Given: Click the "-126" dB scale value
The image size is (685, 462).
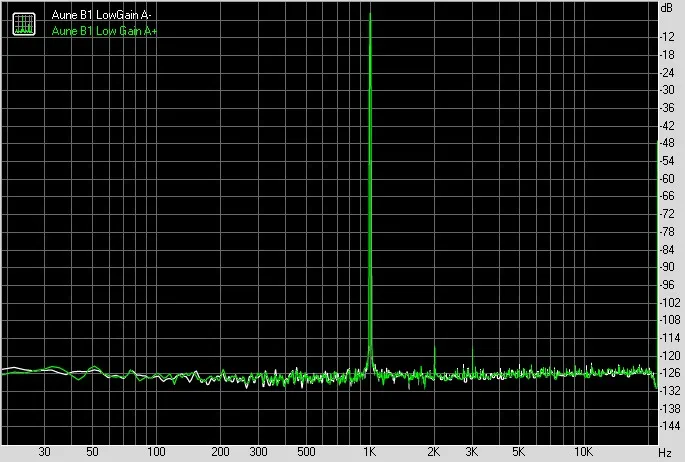Looking at the screenshot, I should pos(670,373).
